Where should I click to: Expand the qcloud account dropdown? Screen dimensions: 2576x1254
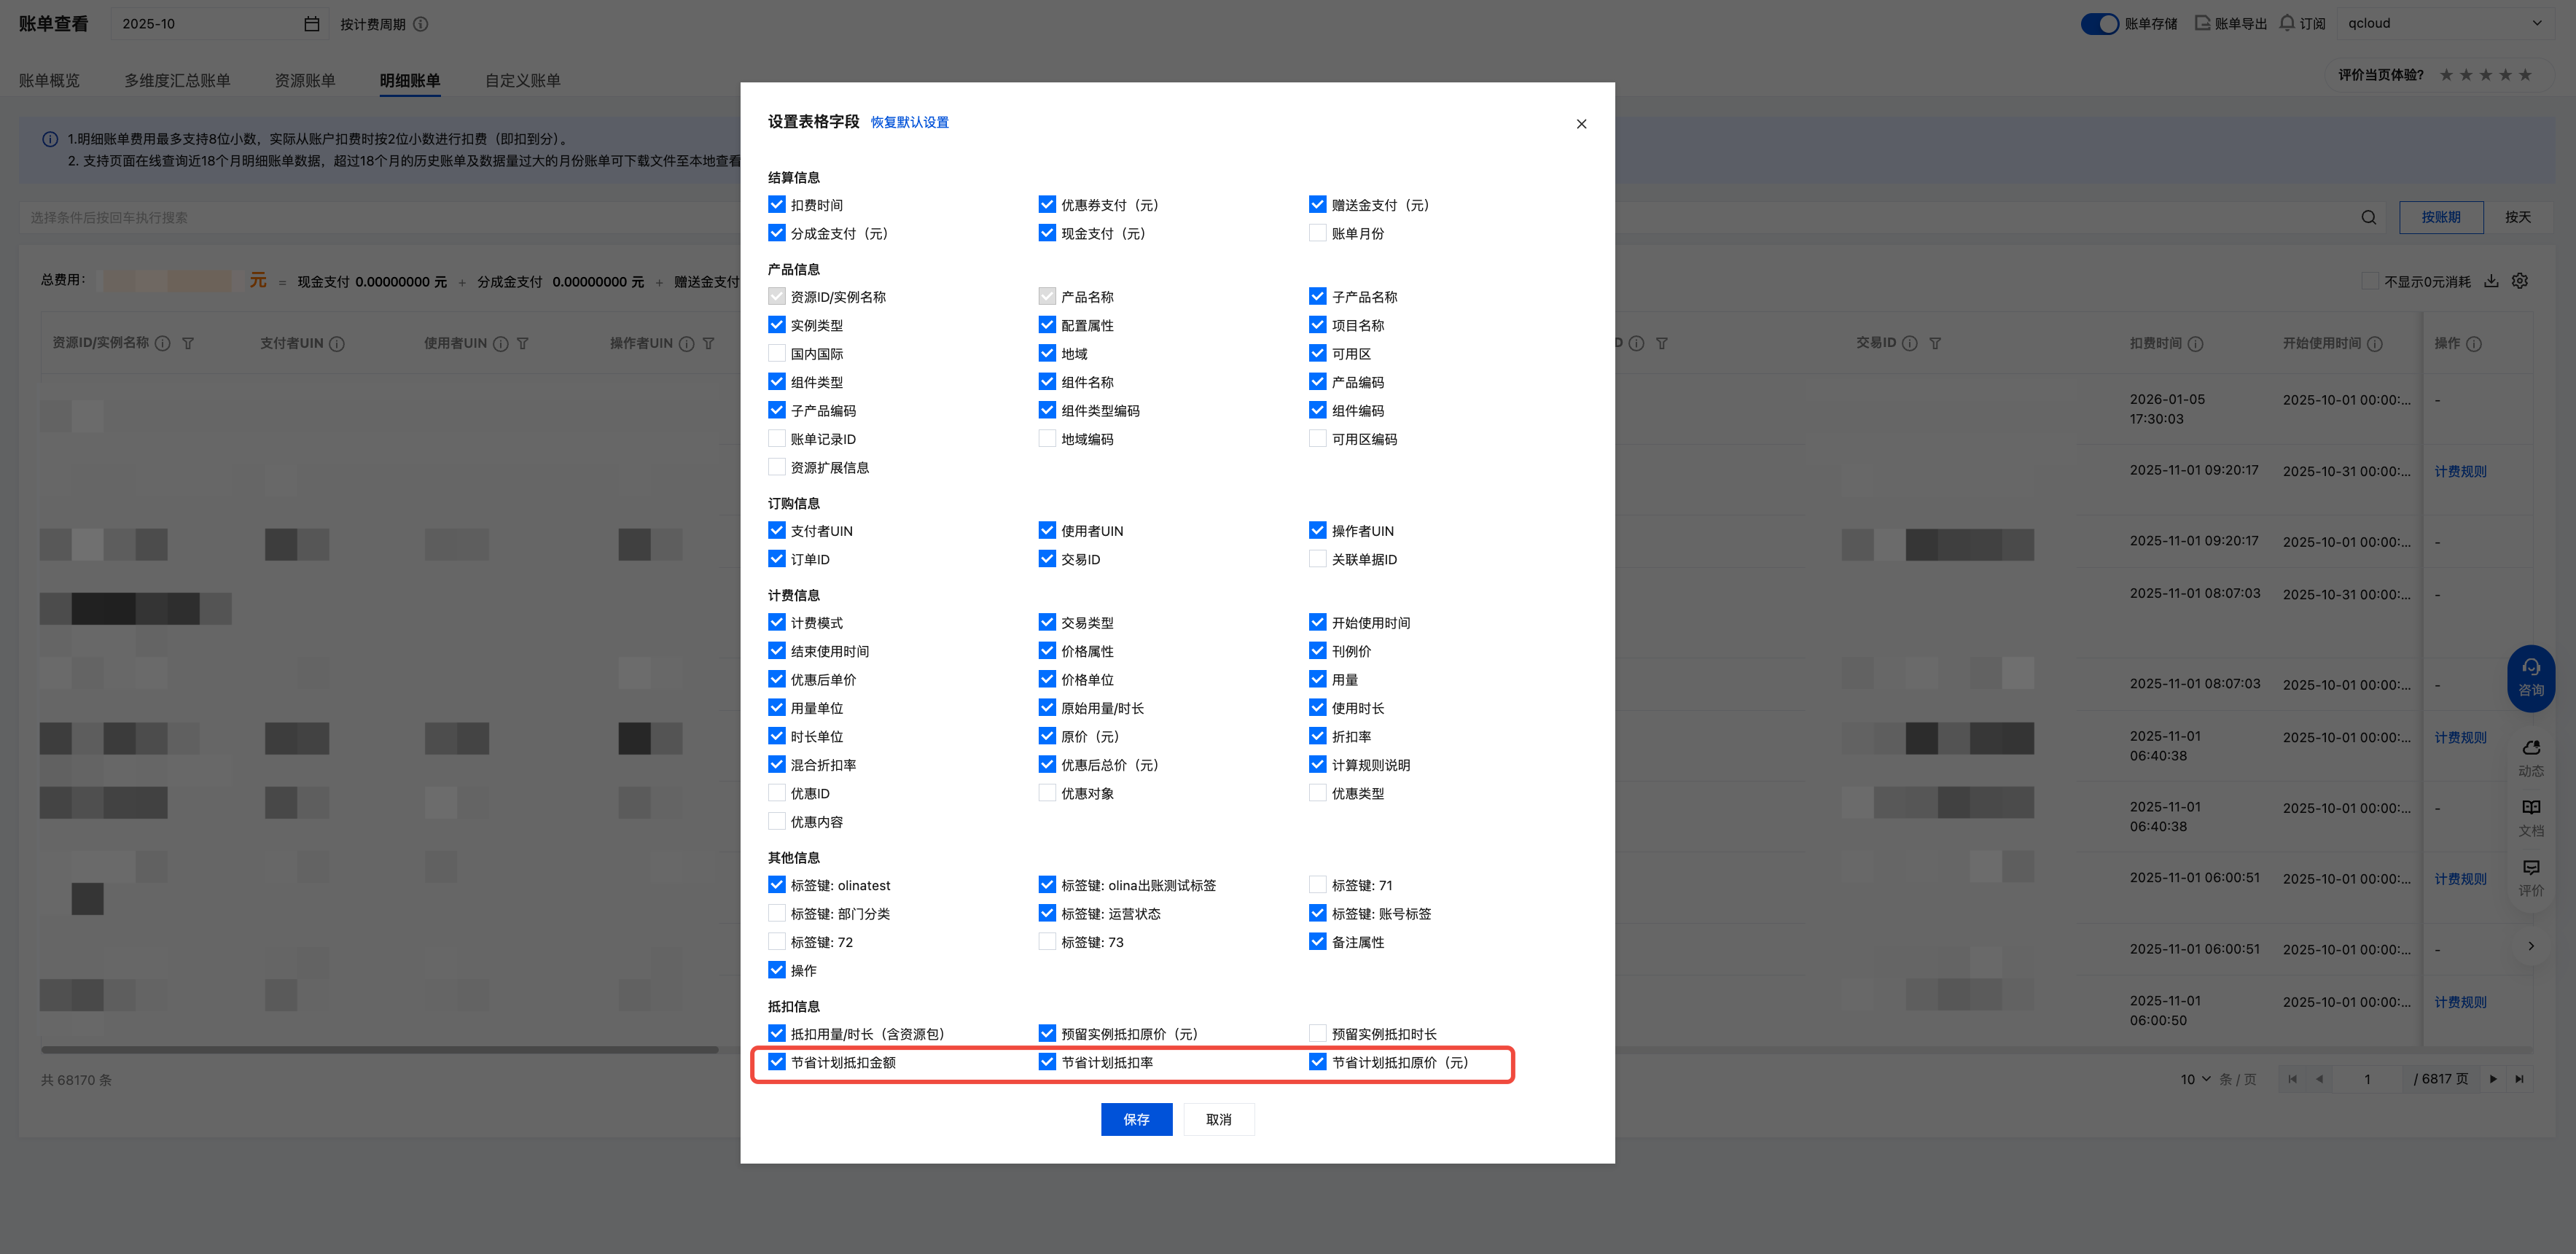[2536, 23]
